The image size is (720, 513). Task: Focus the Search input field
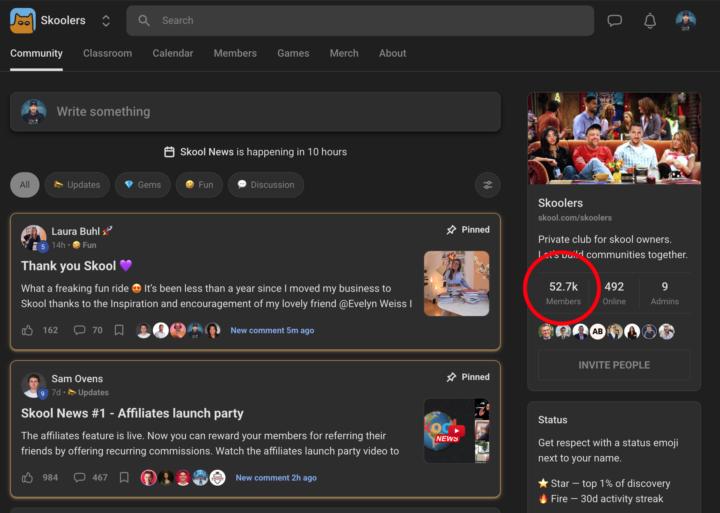(x=360, y=21)
